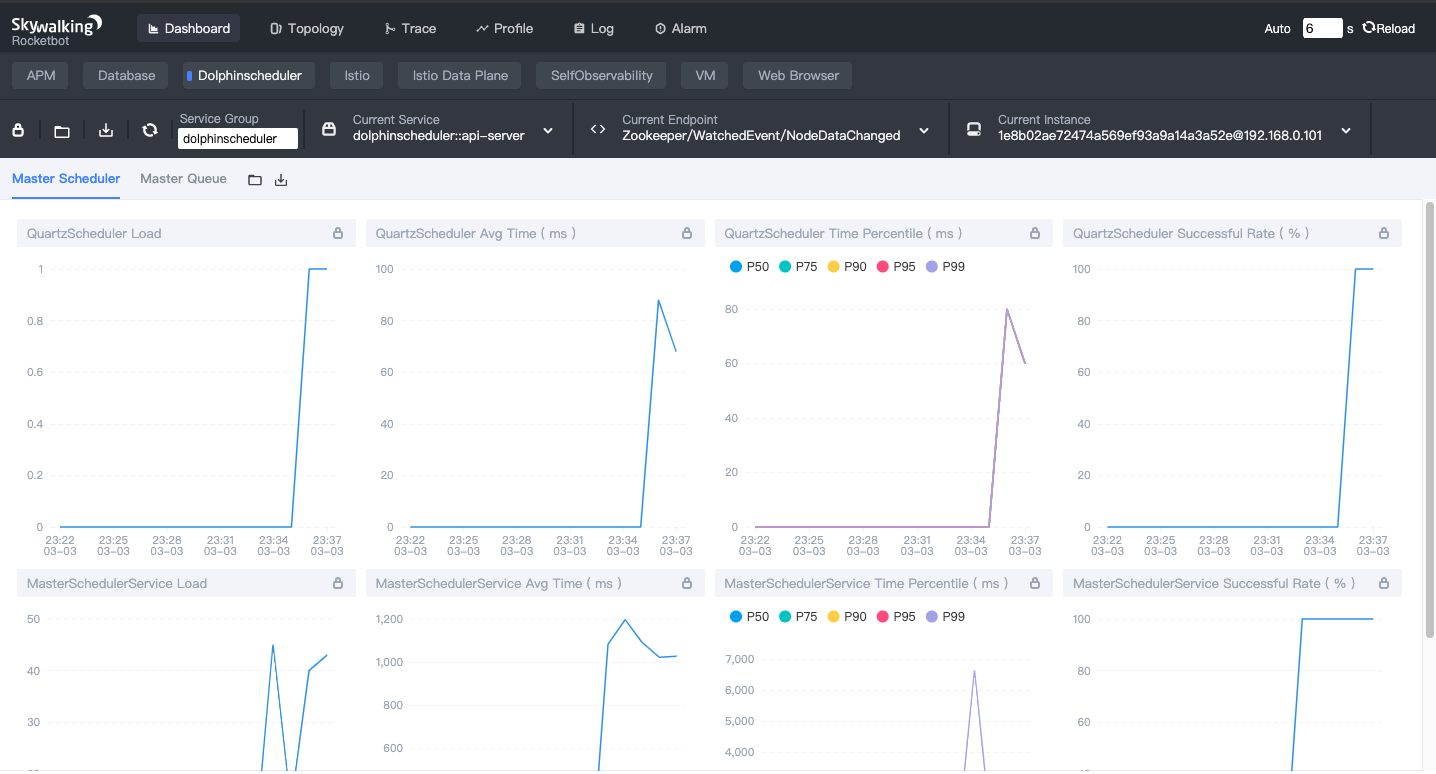This screenshot has width=1436, height=774.
Task: Click the P90 yellow legend swatch in QuartzScheduler
Action: (834, 267)
